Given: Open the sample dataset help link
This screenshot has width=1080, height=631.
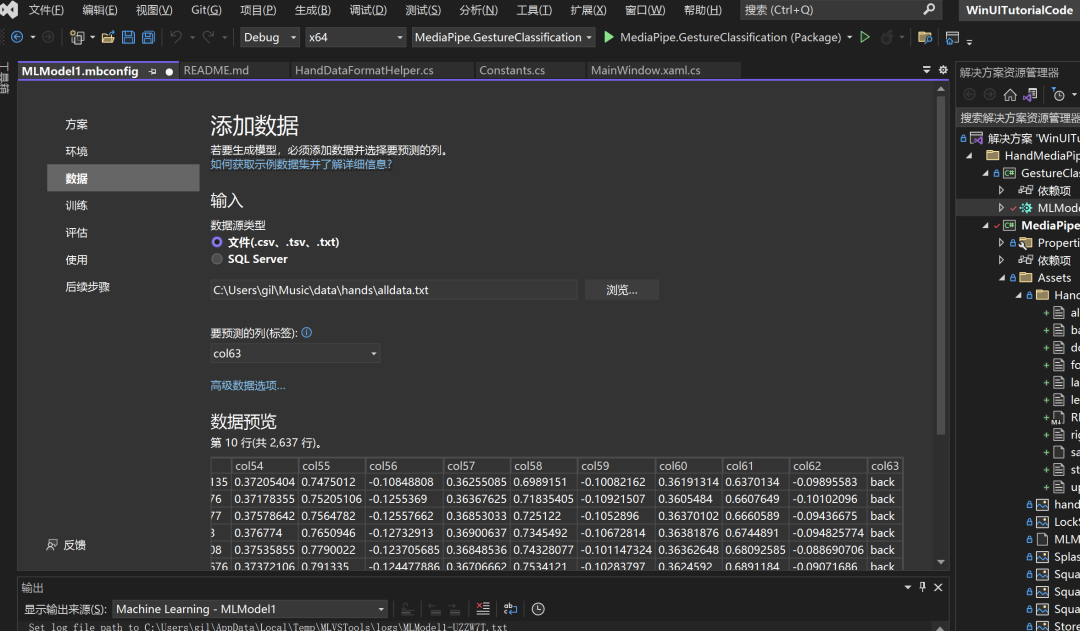Looking at the screenshot, I should (301, 165).
